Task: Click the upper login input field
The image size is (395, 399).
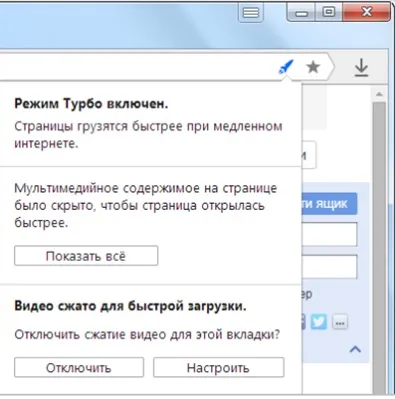Action: coord(329,235)
